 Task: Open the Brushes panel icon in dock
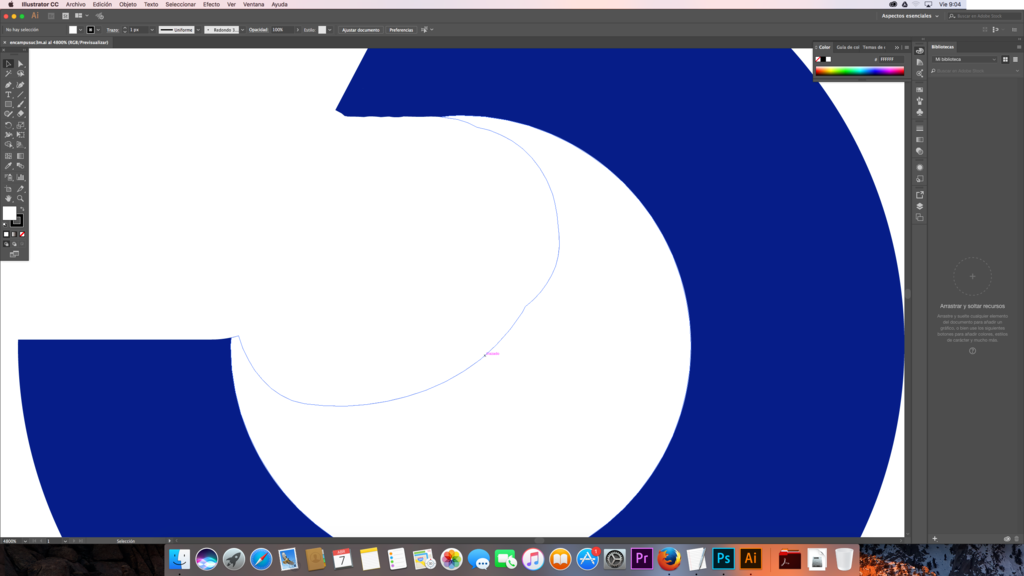point(920,101)
